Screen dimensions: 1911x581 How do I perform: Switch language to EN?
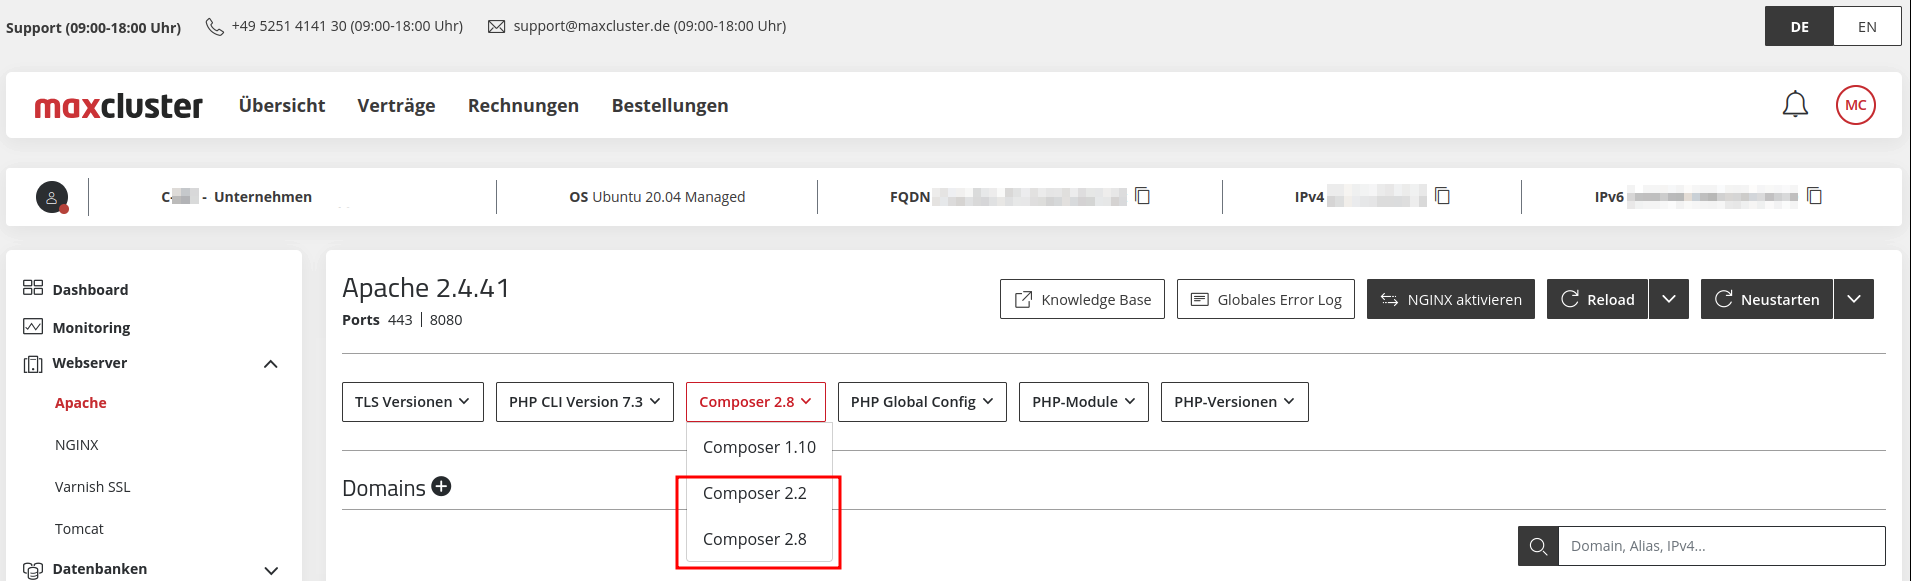click(1867, 27)
